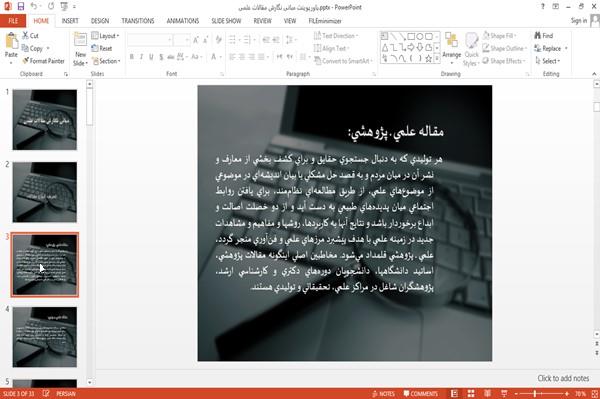This screenshot has width=600, height=399.
Task: Click the Arrange objects icon
Action: pos(452,41)
